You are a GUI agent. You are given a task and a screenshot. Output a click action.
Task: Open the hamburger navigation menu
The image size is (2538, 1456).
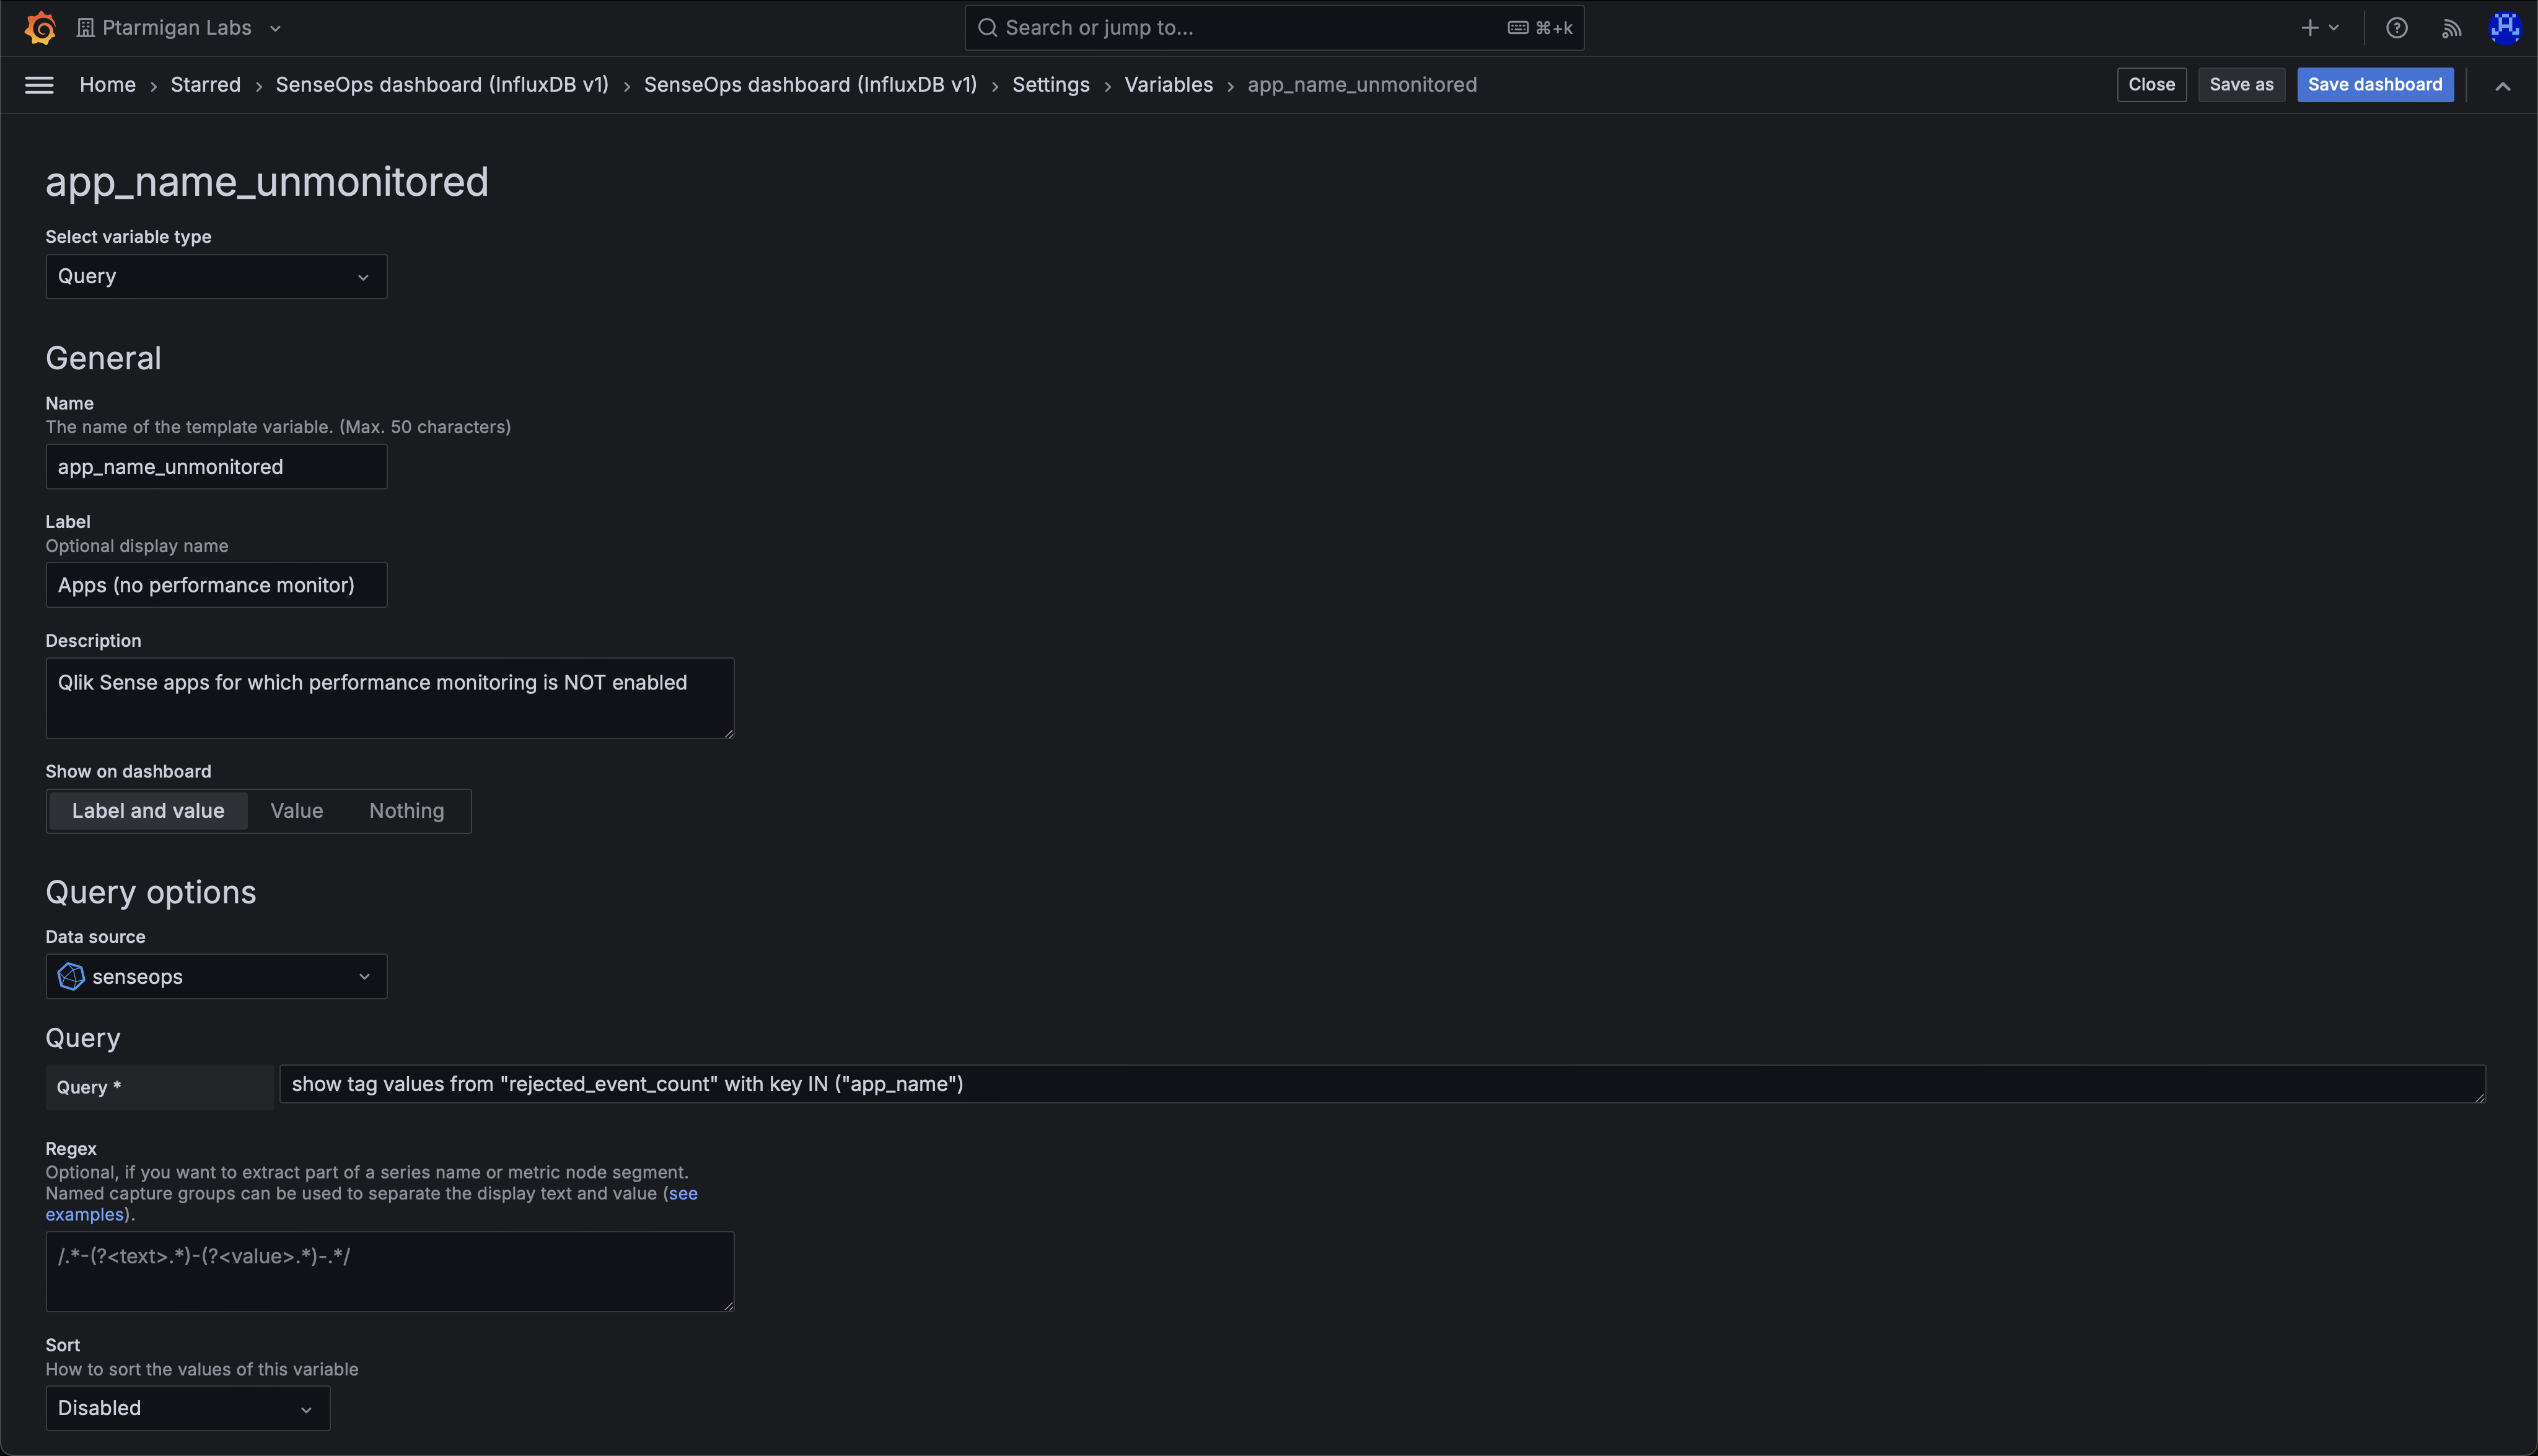tap(39, 85)
